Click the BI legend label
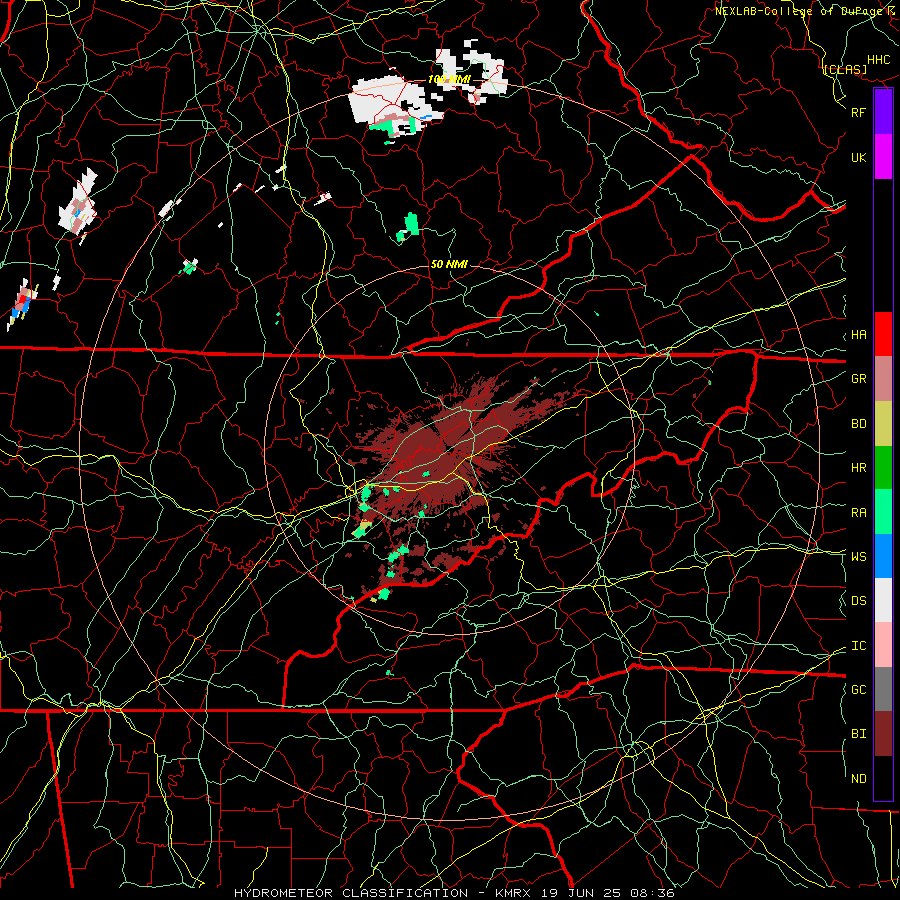This screenshot has width=900, height=900. pos(859,734)
